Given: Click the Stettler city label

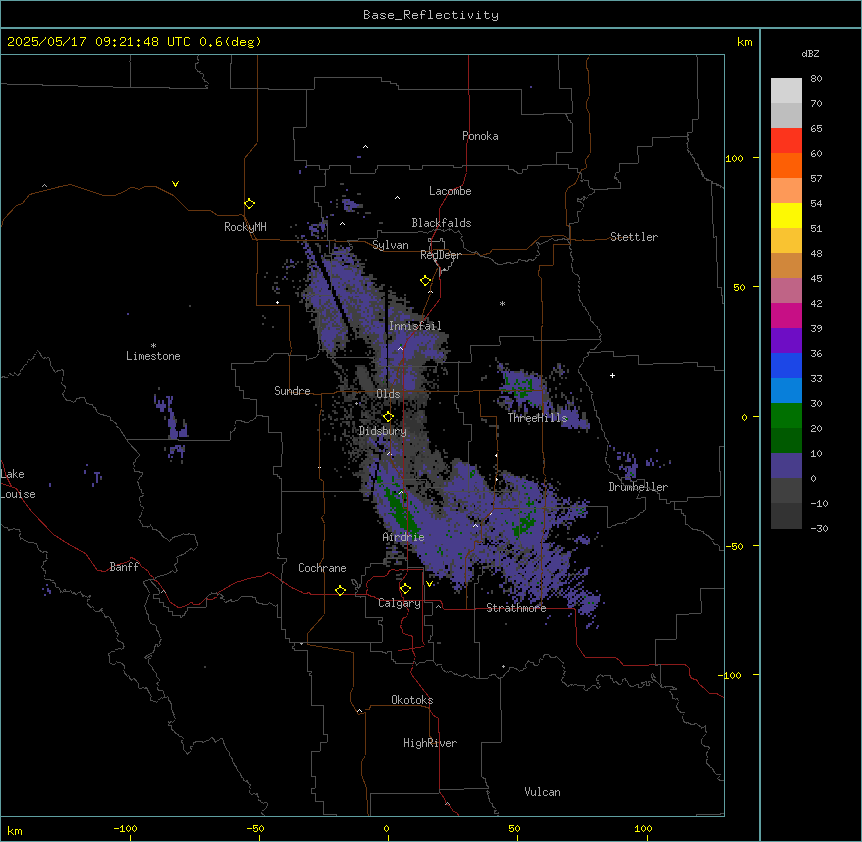Looking at the screenshot, I should (x=634, y=237).
